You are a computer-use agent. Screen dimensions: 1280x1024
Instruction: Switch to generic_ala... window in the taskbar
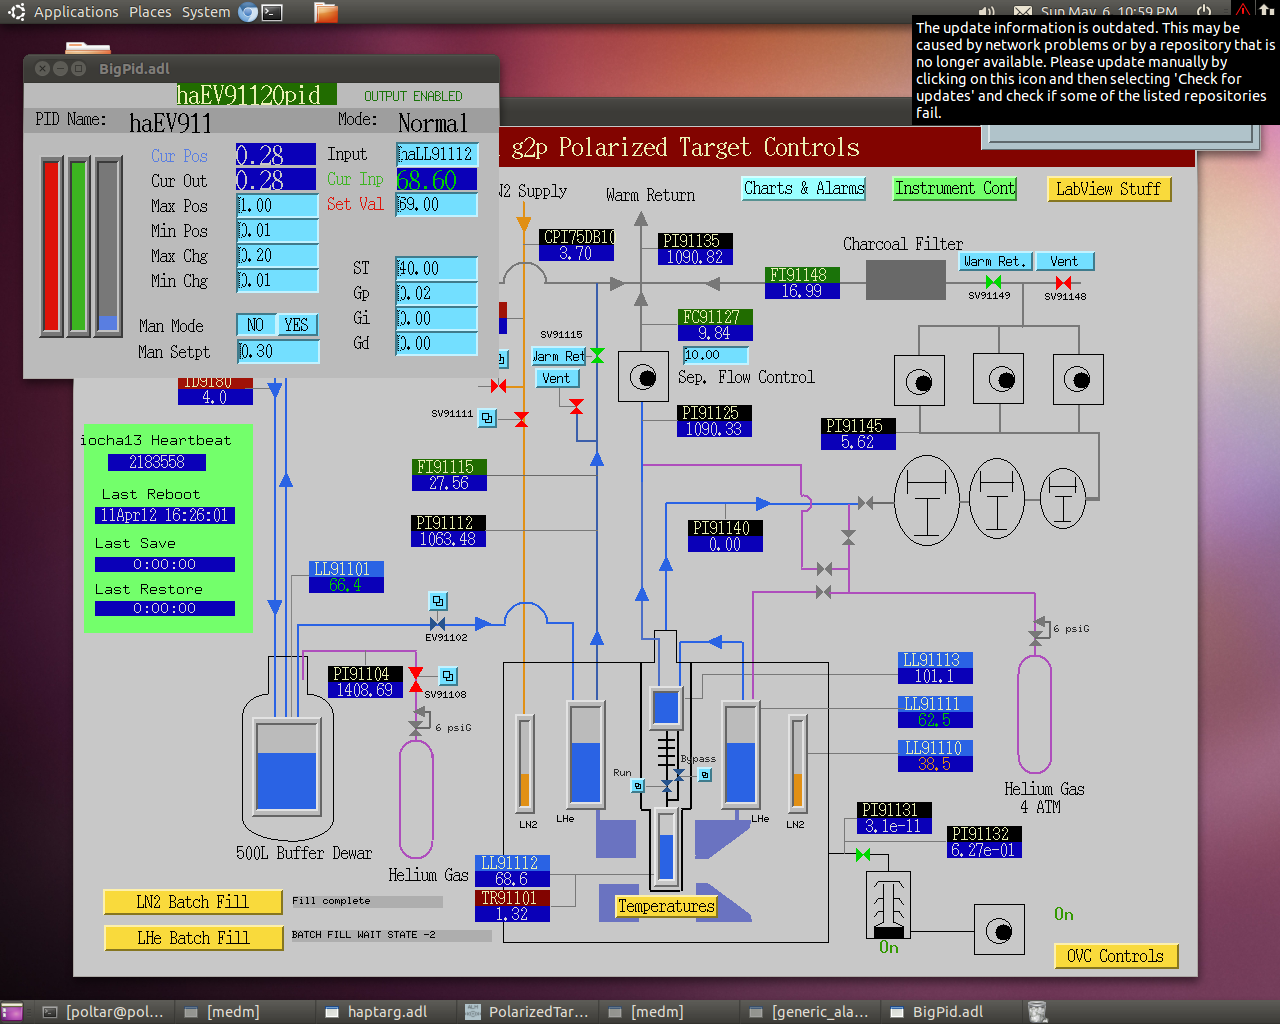pyautogui.click(x=811, y=1012)
